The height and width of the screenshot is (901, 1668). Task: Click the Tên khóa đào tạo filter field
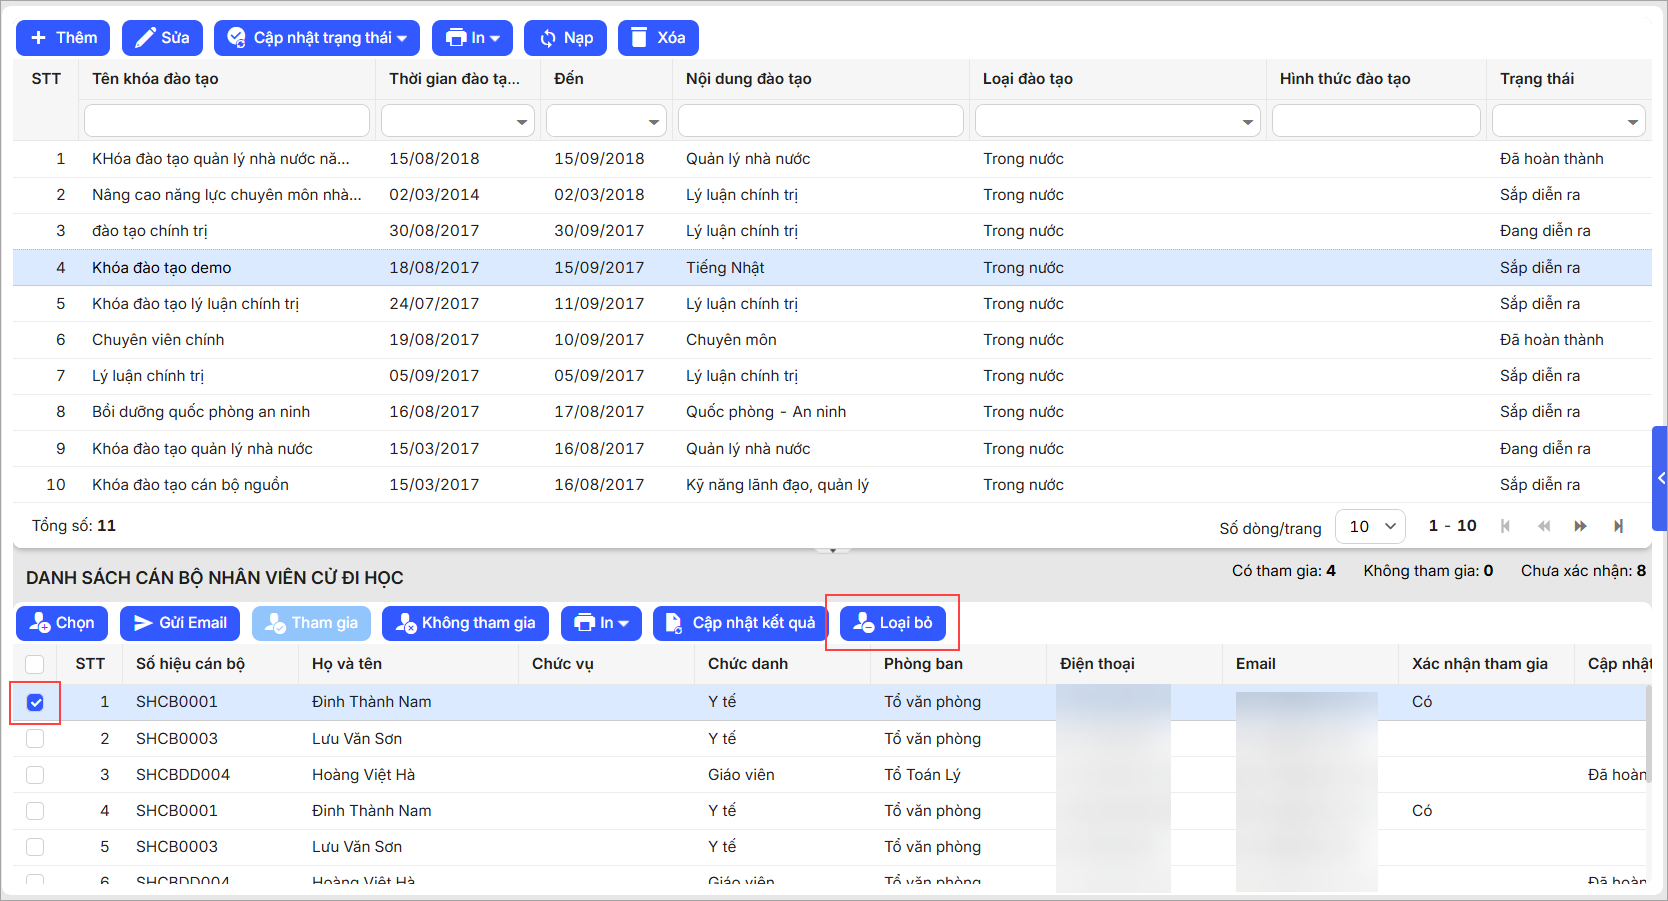coord(226,121)
